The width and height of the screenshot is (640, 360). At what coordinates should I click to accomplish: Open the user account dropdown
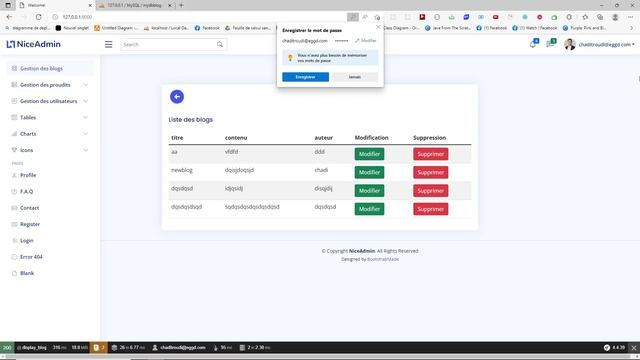point(607,44)
